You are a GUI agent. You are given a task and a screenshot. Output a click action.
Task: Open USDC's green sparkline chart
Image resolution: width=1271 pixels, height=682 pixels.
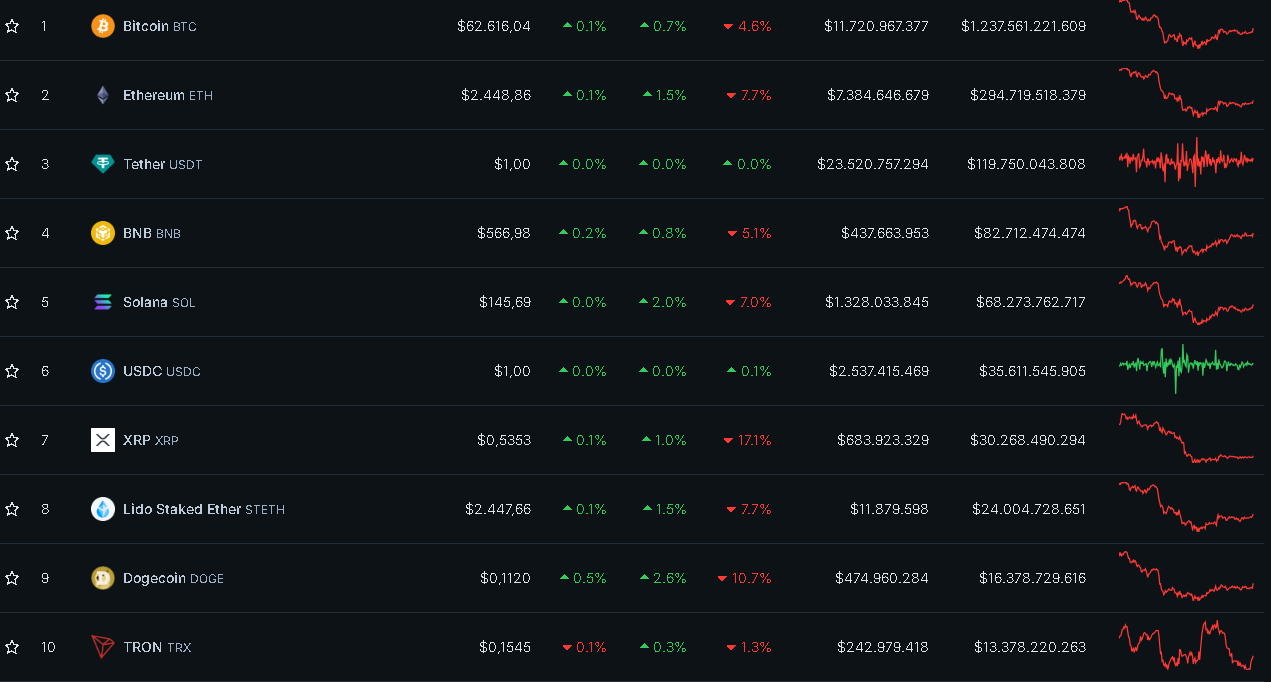click(x=1186, y=367)
